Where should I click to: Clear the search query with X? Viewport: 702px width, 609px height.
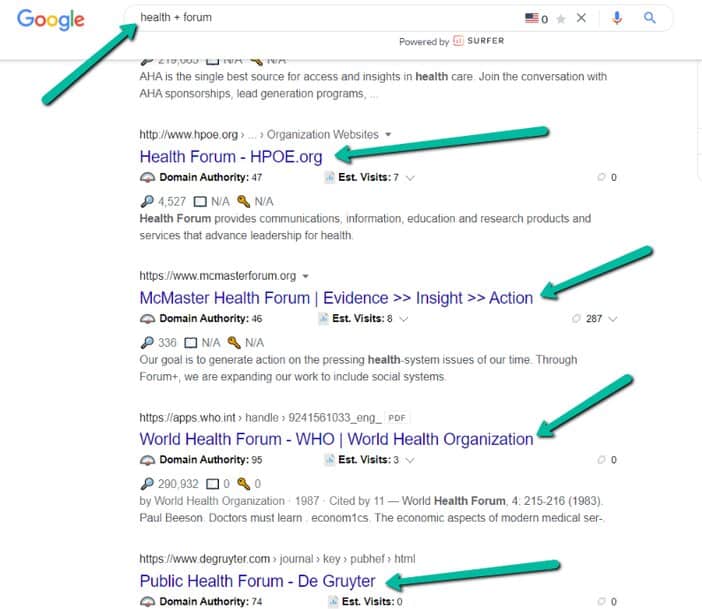(x=581, y=18)
